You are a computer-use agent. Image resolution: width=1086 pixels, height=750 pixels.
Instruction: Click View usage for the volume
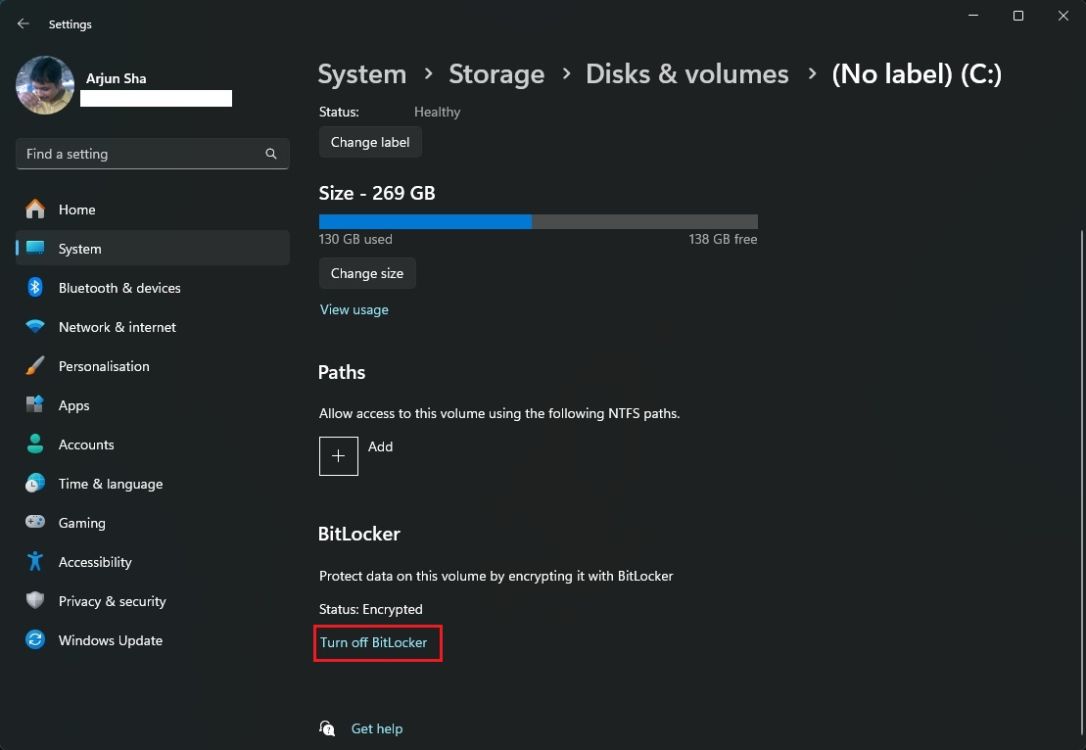point(354,309)
